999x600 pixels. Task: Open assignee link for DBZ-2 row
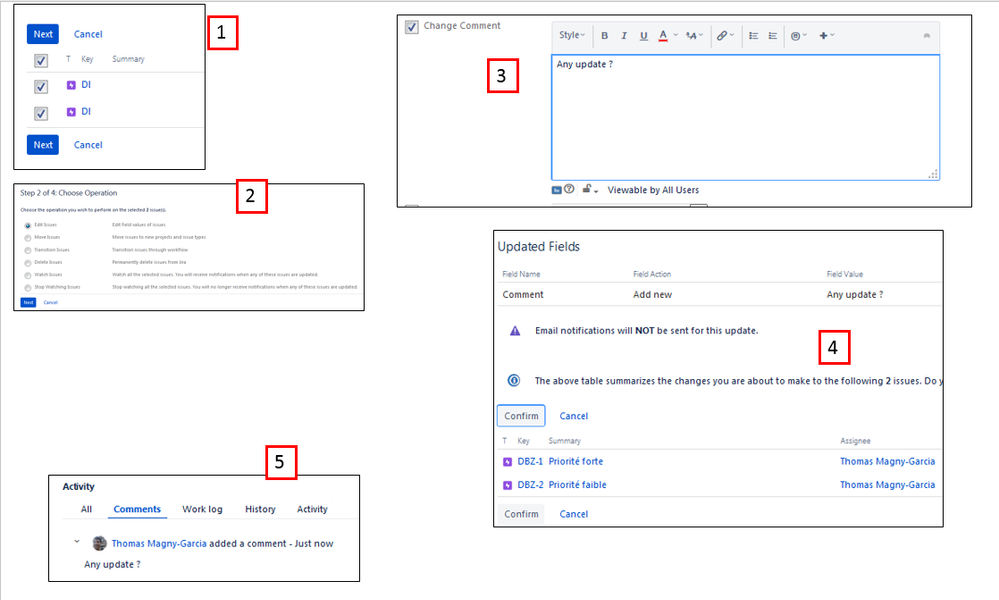[x=888, y=485]
